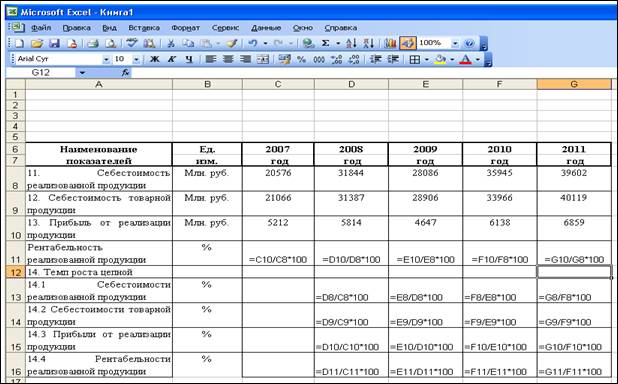
Task: Click the AutoSum sigma icon
Action: click(326, 43)
